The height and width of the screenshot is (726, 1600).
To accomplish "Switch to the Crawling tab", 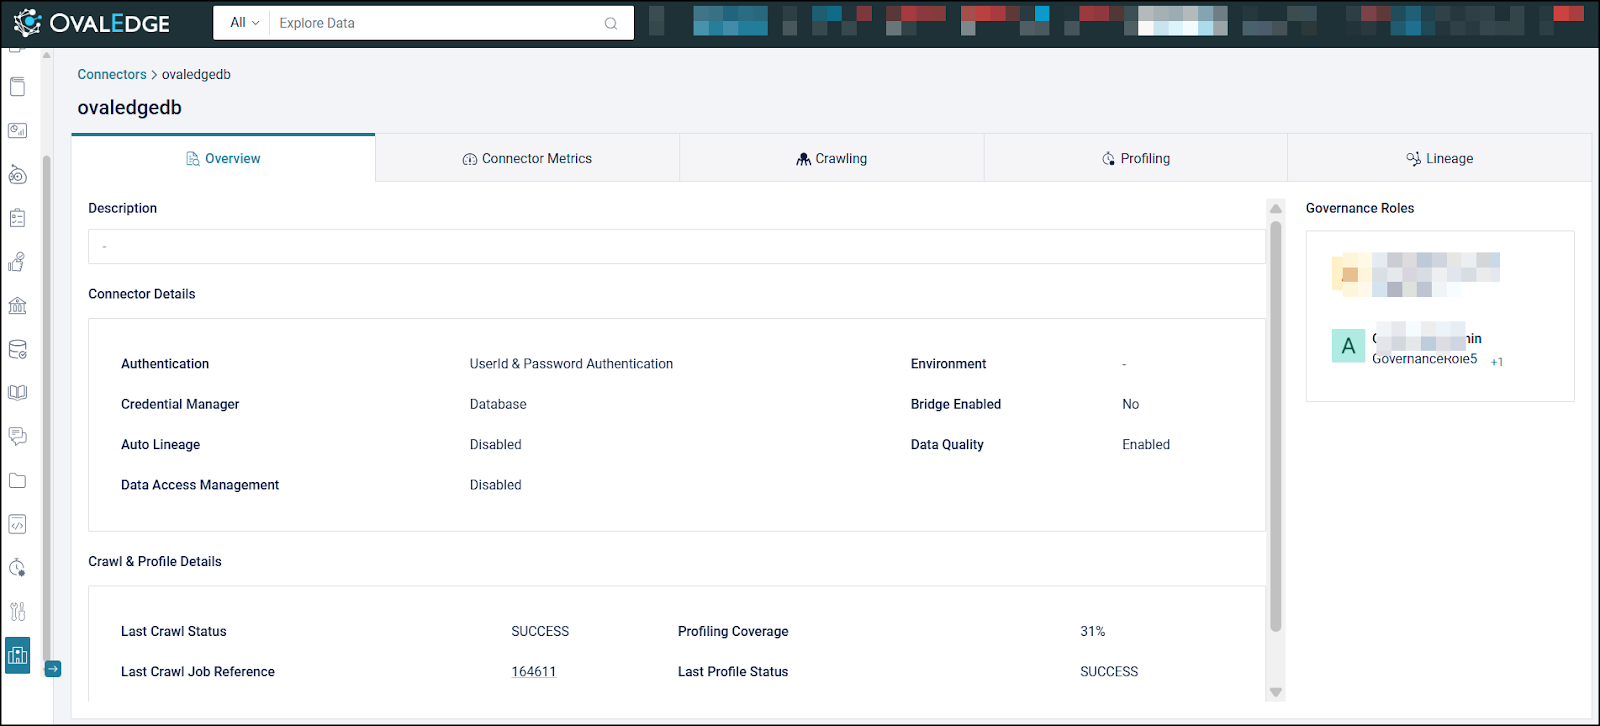I will tap(831, 159).
